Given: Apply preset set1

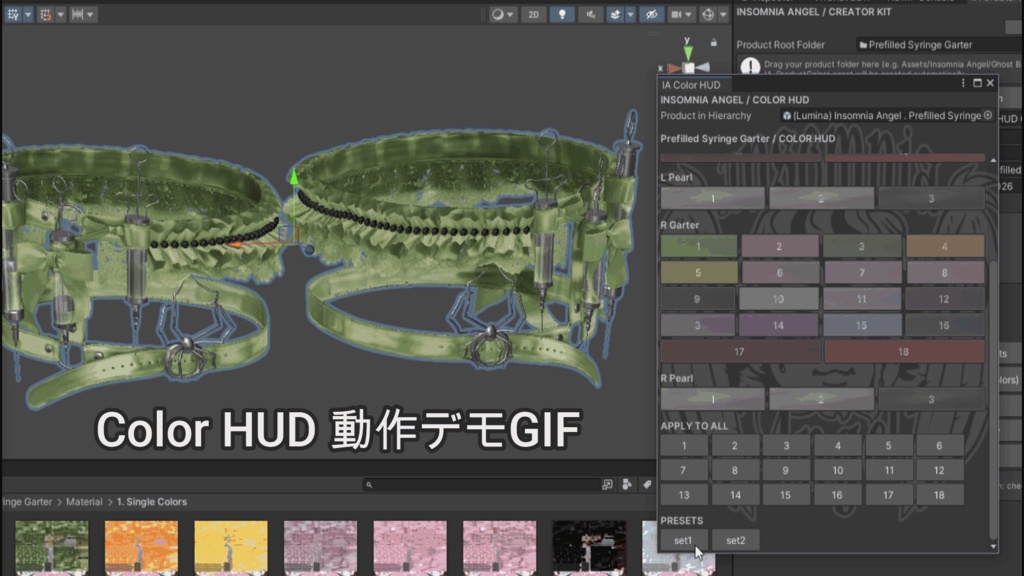Looking at the screenshot, I should (x=683, y=540).
